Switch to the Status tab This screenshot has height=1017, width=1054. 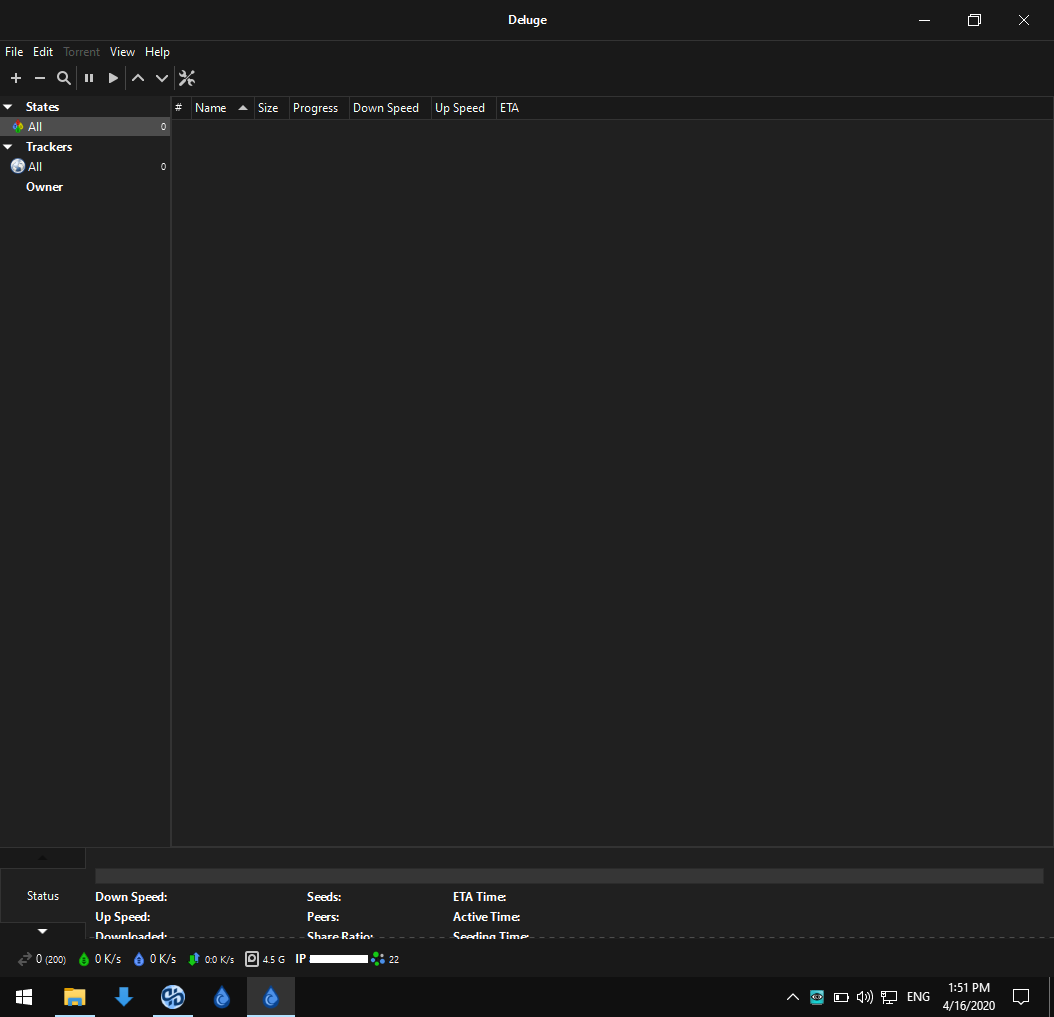point(43,896)
